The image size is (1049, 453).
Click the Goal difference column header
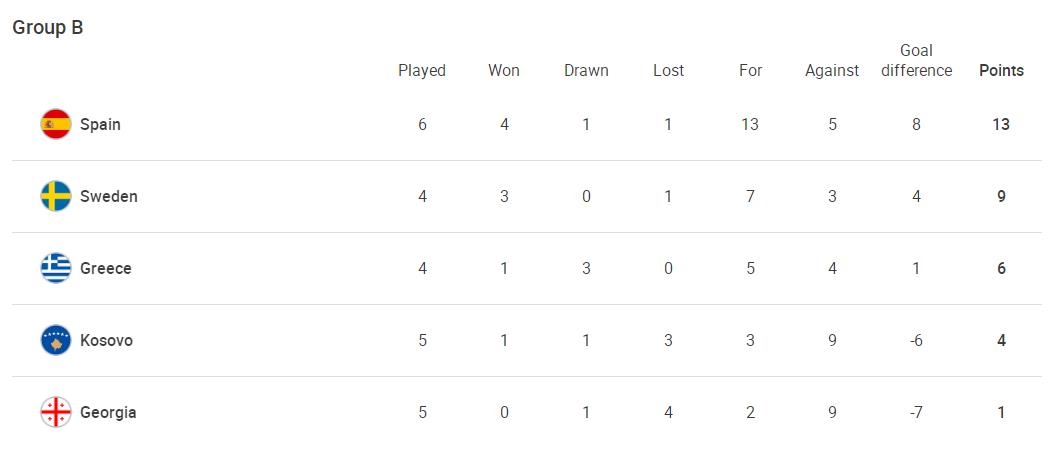pos(917,60)
